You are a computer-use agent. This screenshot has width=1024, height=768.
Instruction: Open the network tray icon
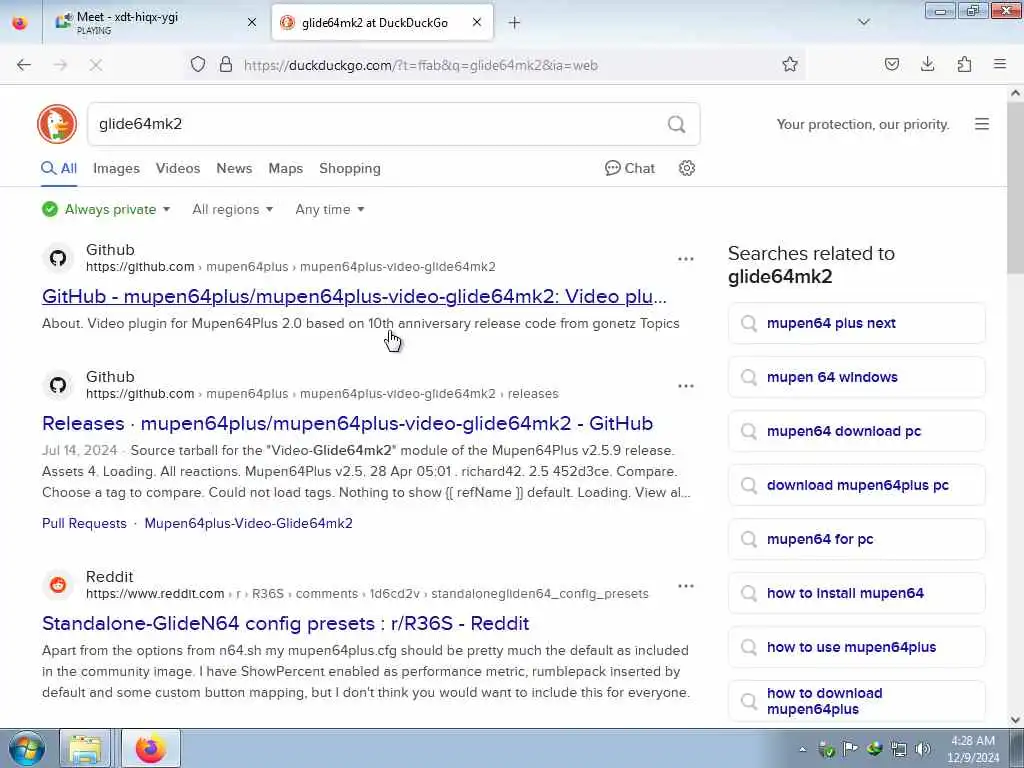tap(899, 749)
